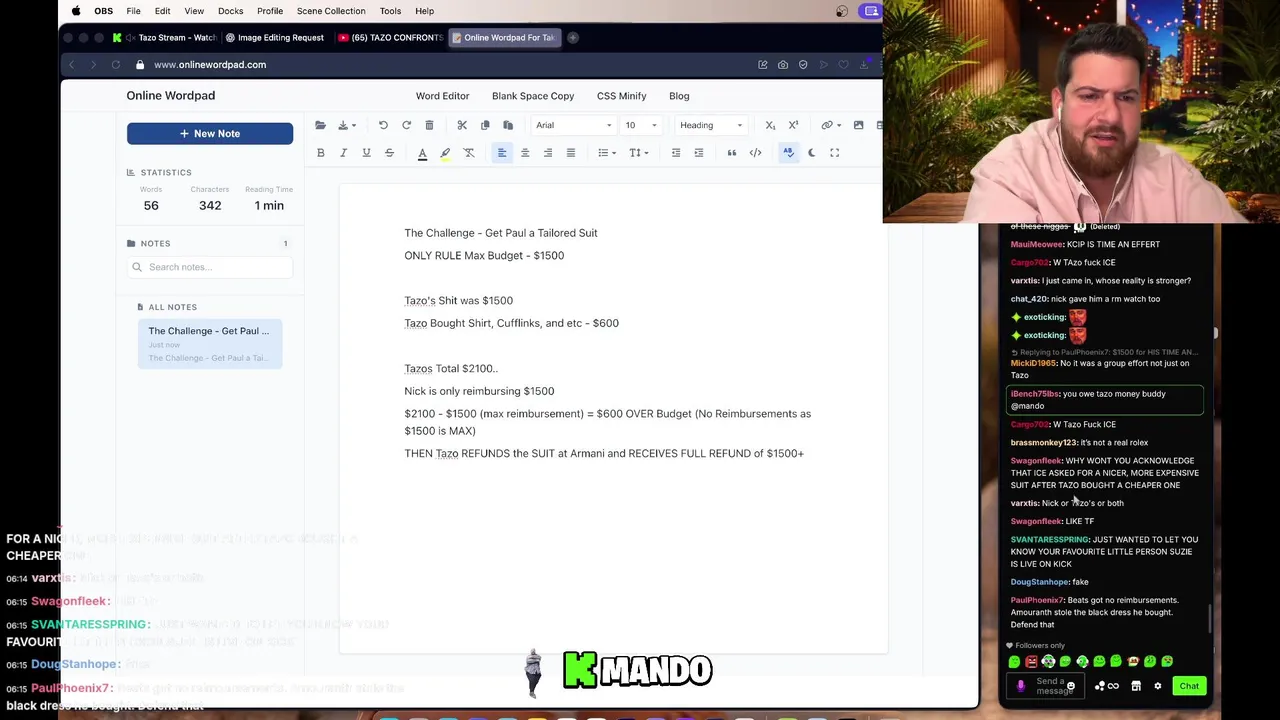Open the OBS Help menu
This screenshot has width=1280, height=720.
click(x=424, y=11)
